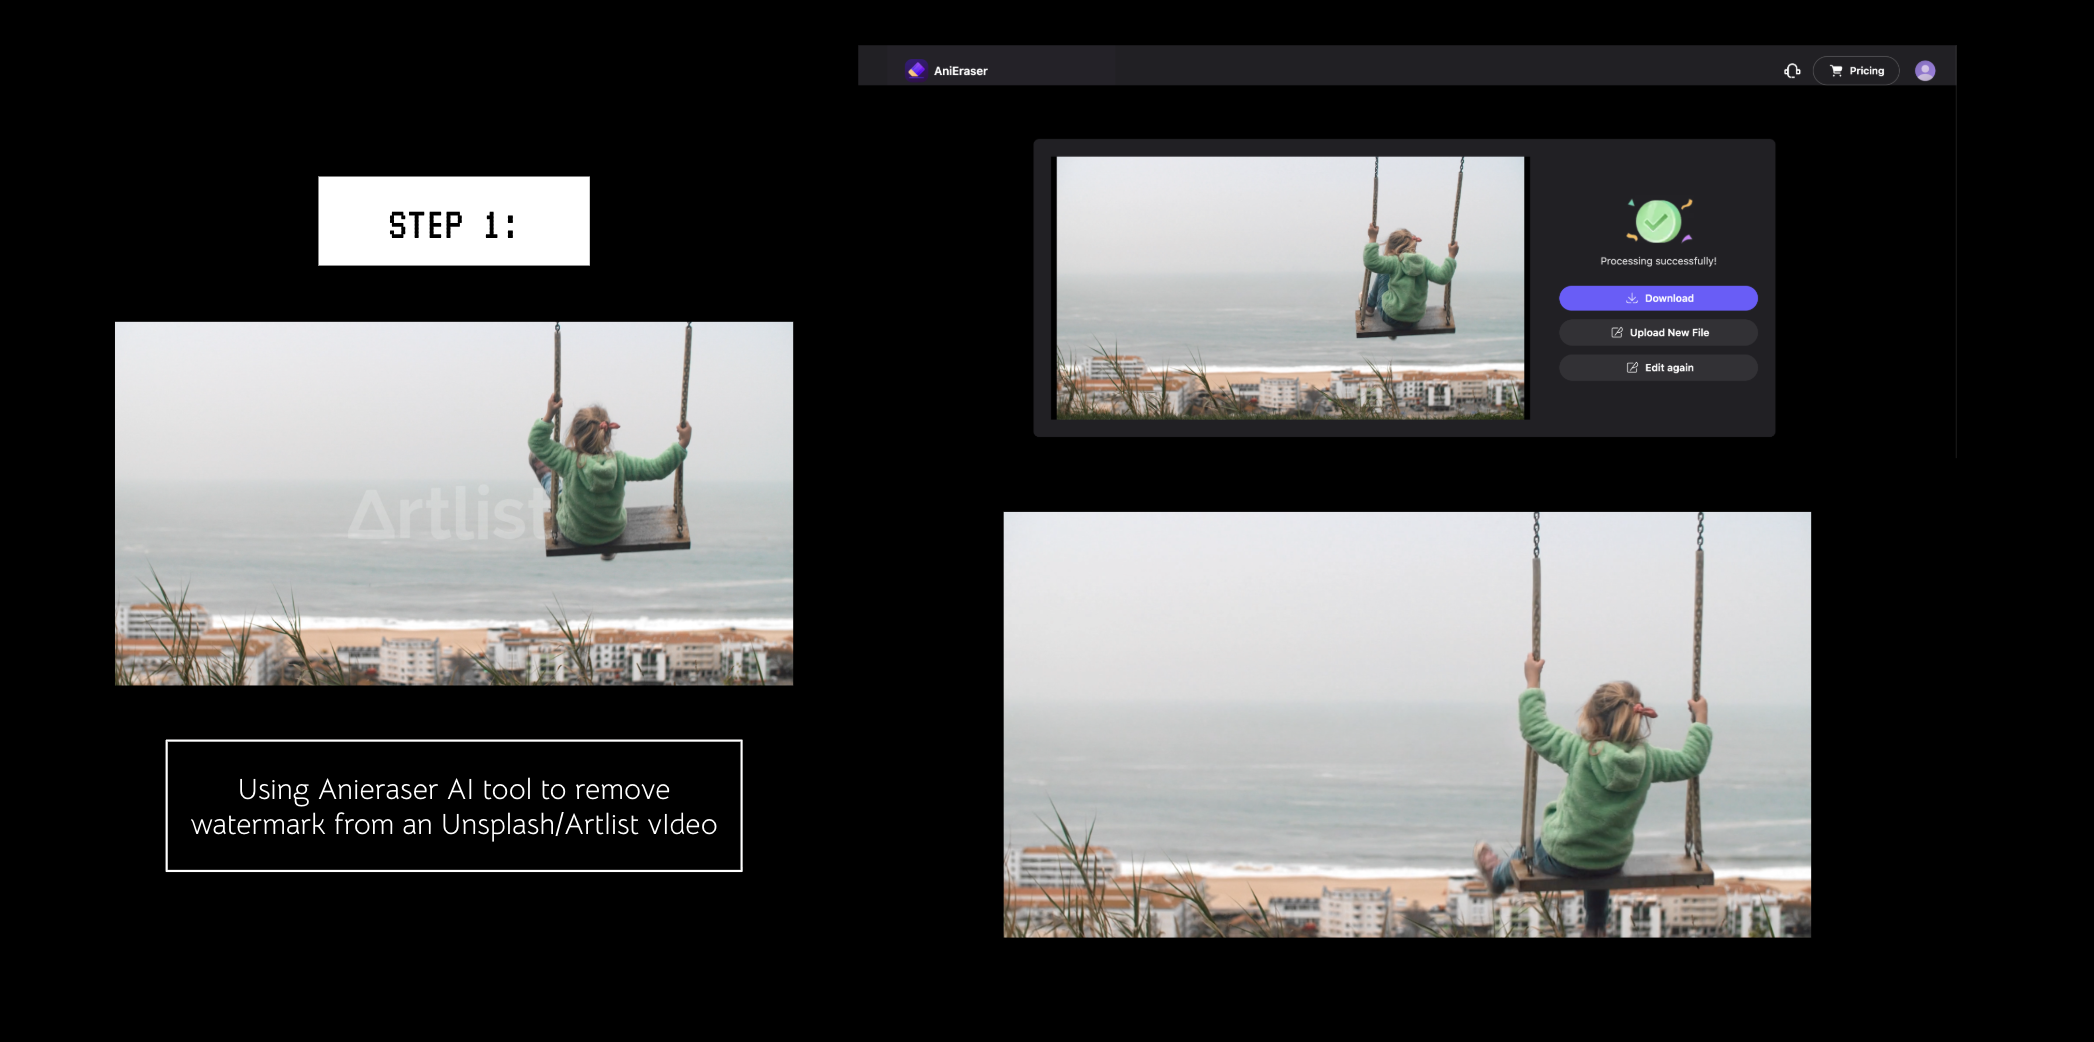Click the AniEraser logo icon

click(x=915, y=70)
